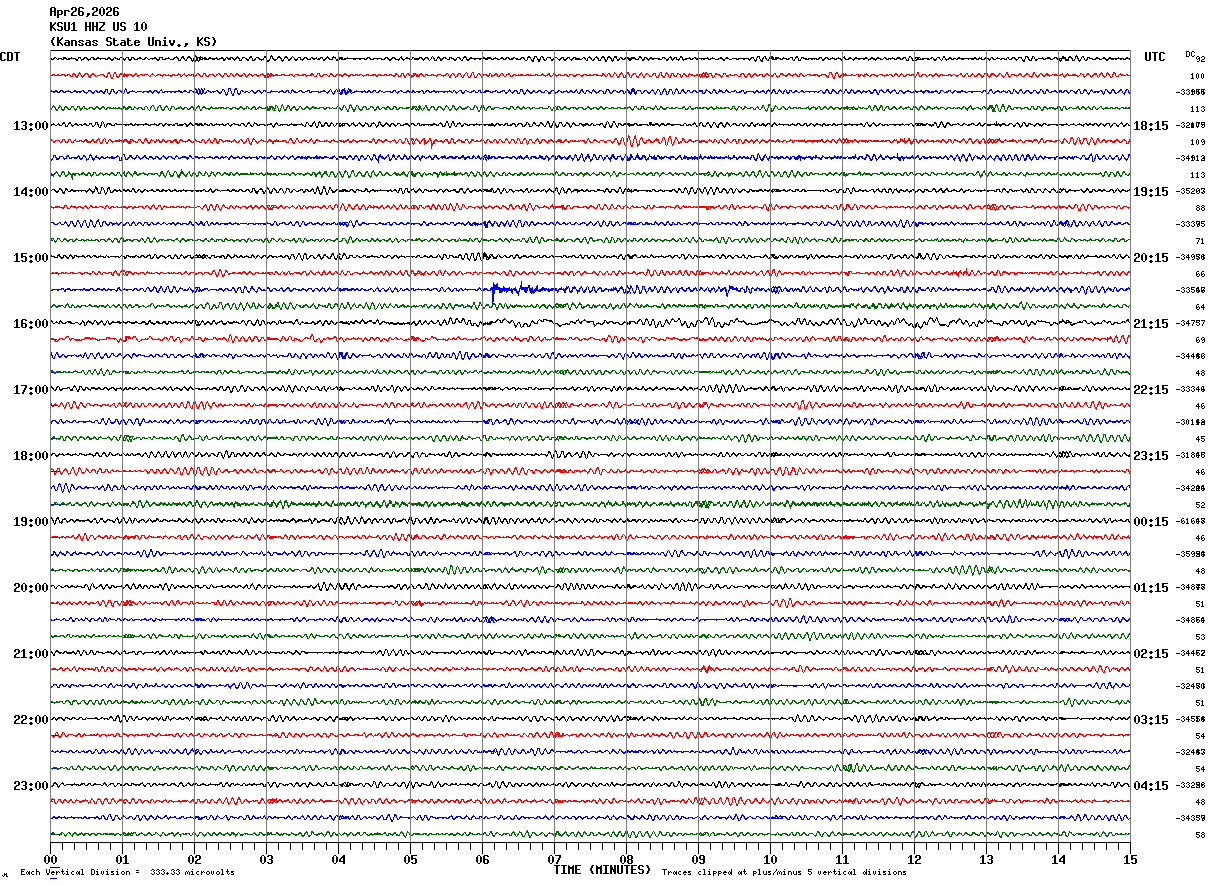Click the 21:15 UTC time label
Viewport: 1210px width, 886px height.
tap(1151, 324)
